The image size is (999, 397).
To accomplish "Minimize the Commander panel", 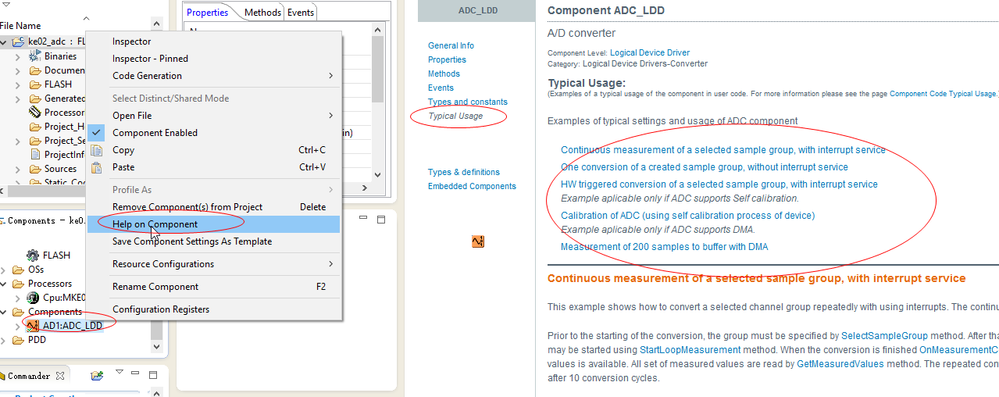I will [x=136, y=372].
